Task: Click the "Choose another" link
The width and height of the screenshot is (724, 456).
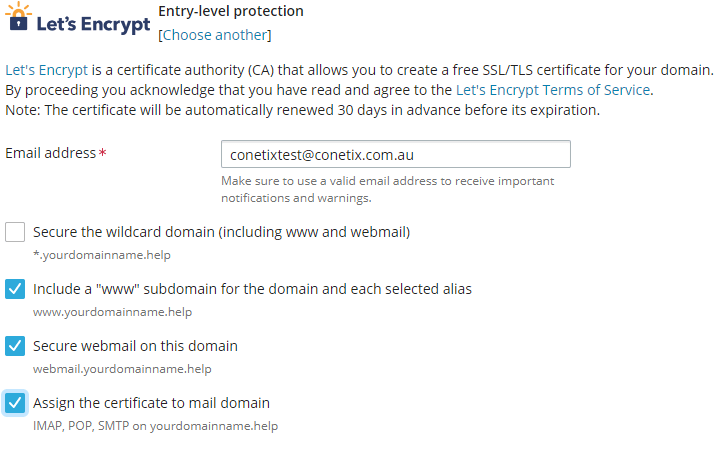Action: (215, 35)
